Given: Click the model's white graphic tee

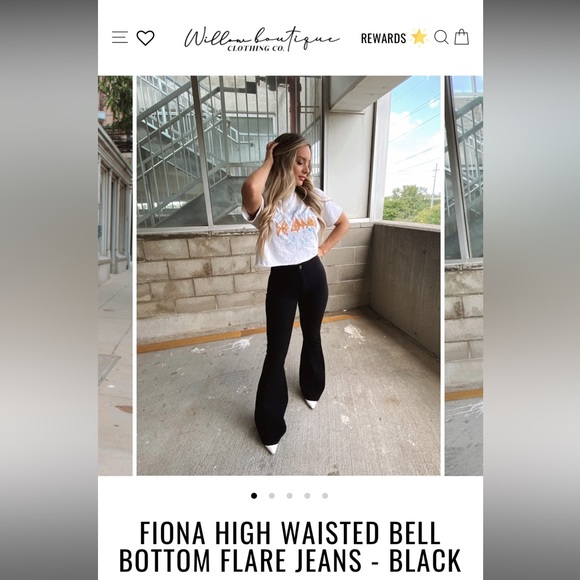Looking at the screenshot, I should pyautogui.click(x=292, y=227).
